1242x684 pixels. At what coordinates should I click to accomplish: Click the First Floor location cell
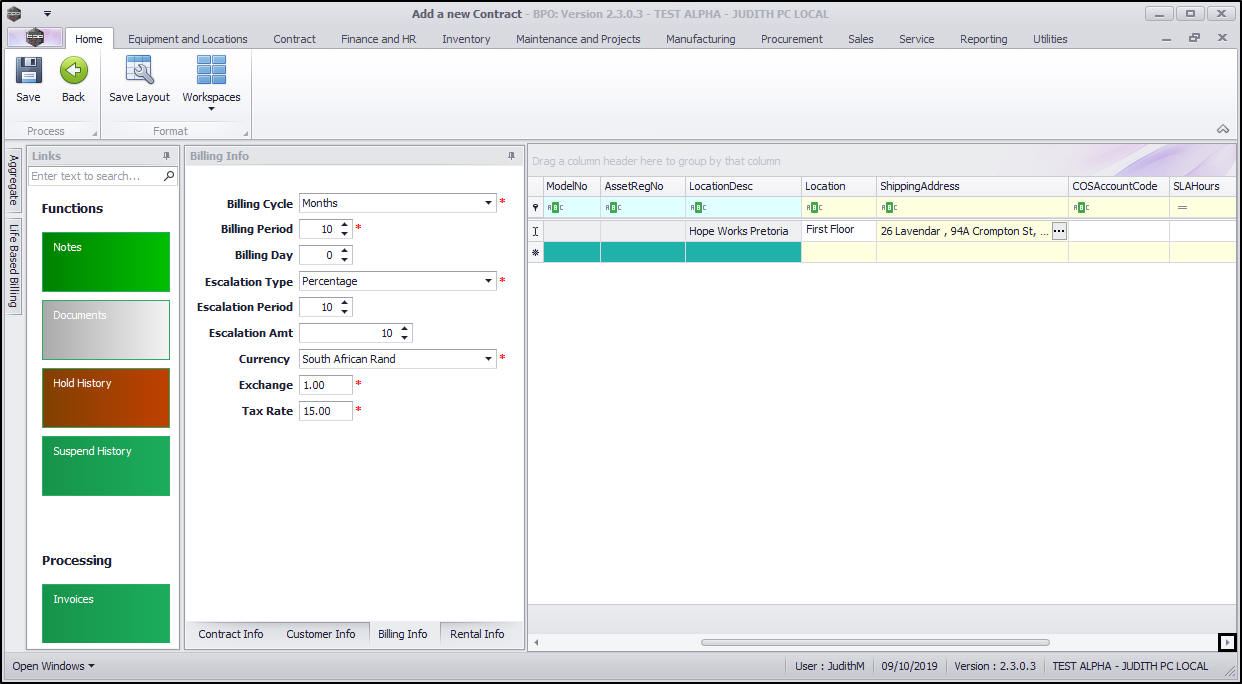839,231
